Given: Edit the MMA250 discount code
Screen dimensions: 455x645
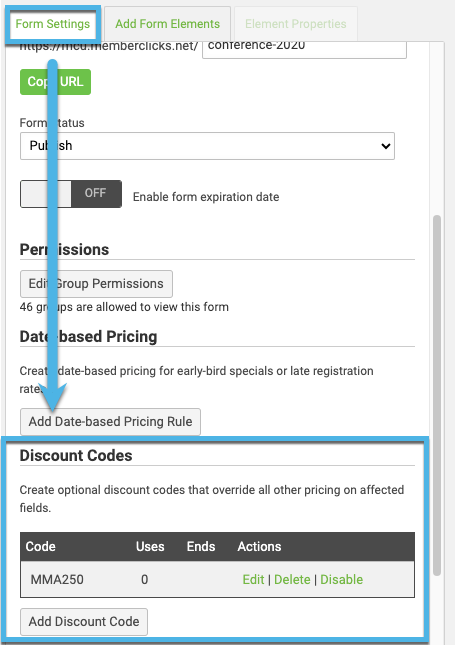Looking at the screenshot, I should click(x=253, y=579).
